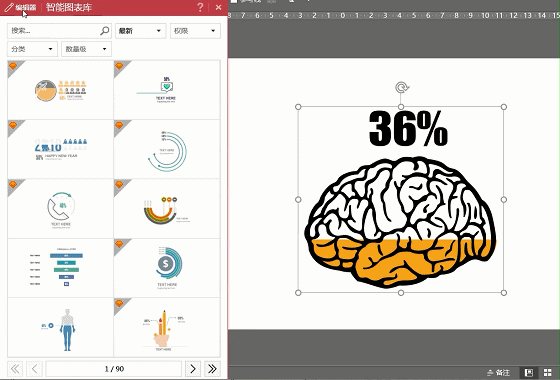Jump to the last chart page
This screenshot has width=560, height=380.
tap(212, 369)
